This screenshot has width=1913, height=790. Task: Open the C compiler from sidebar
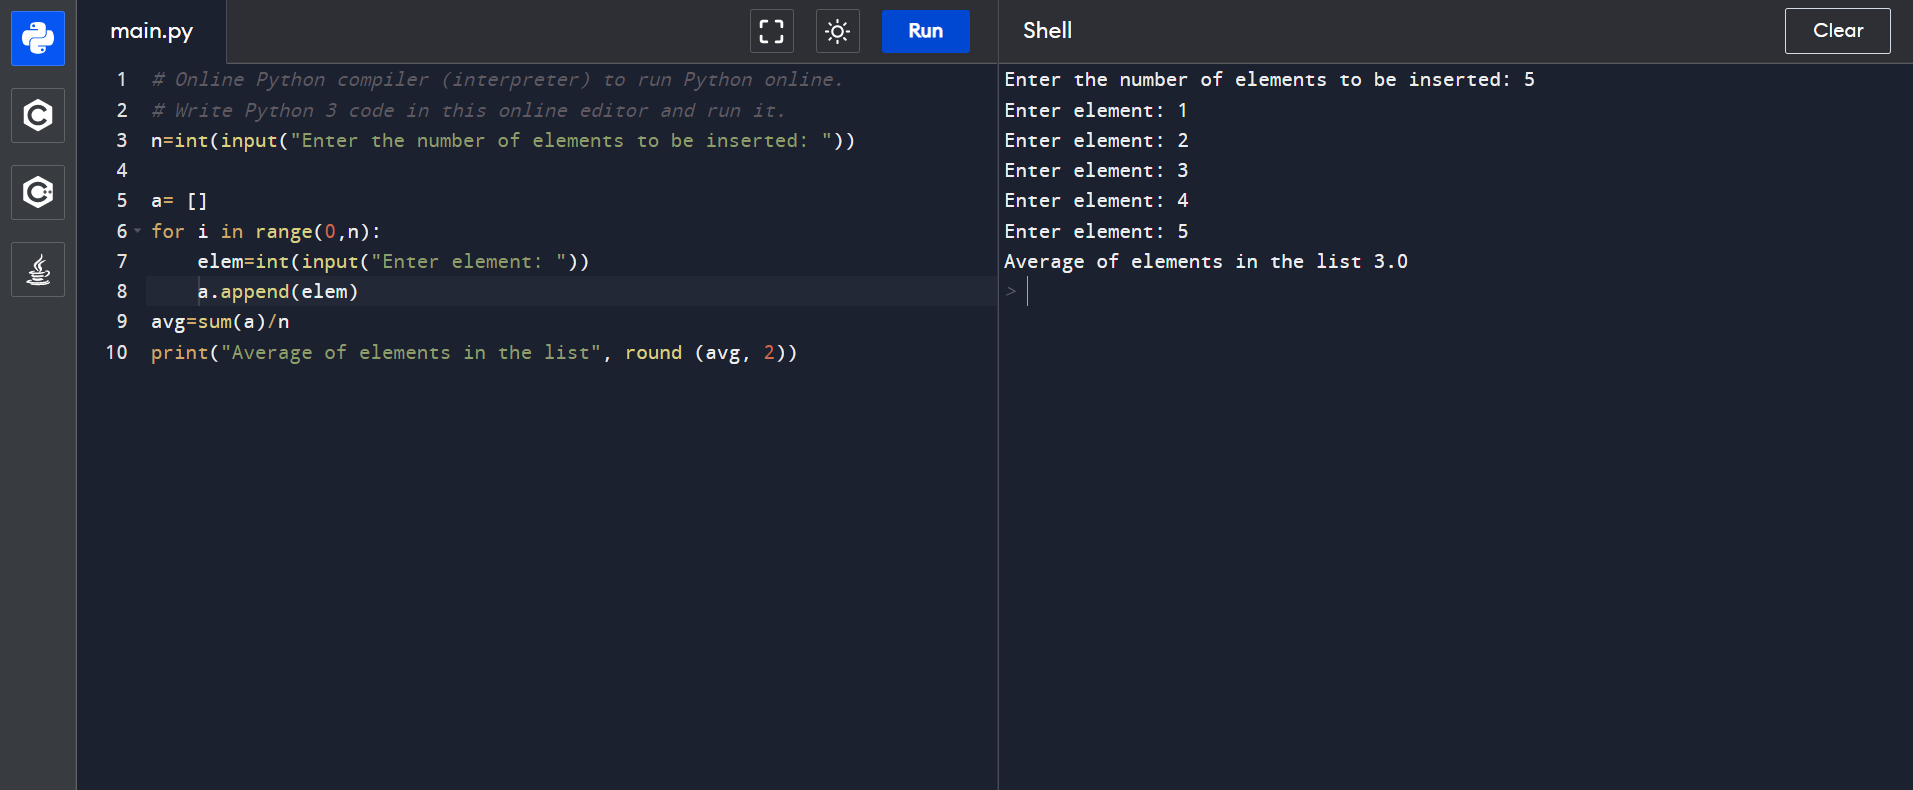point(38,116)
